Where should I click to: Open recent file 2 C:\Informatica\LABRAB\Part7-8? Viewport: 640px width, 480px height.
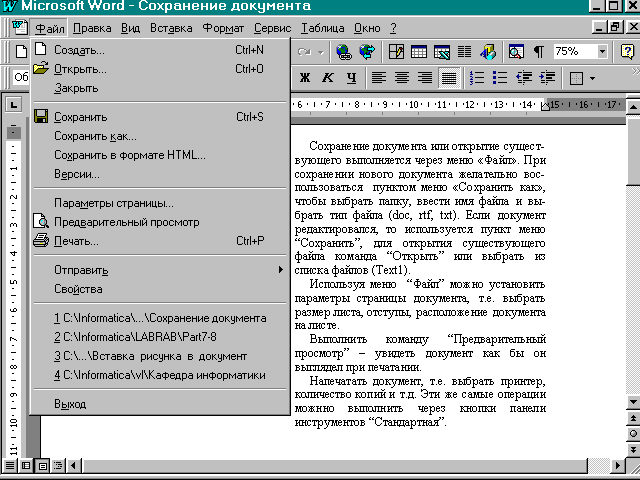point(159,337)
